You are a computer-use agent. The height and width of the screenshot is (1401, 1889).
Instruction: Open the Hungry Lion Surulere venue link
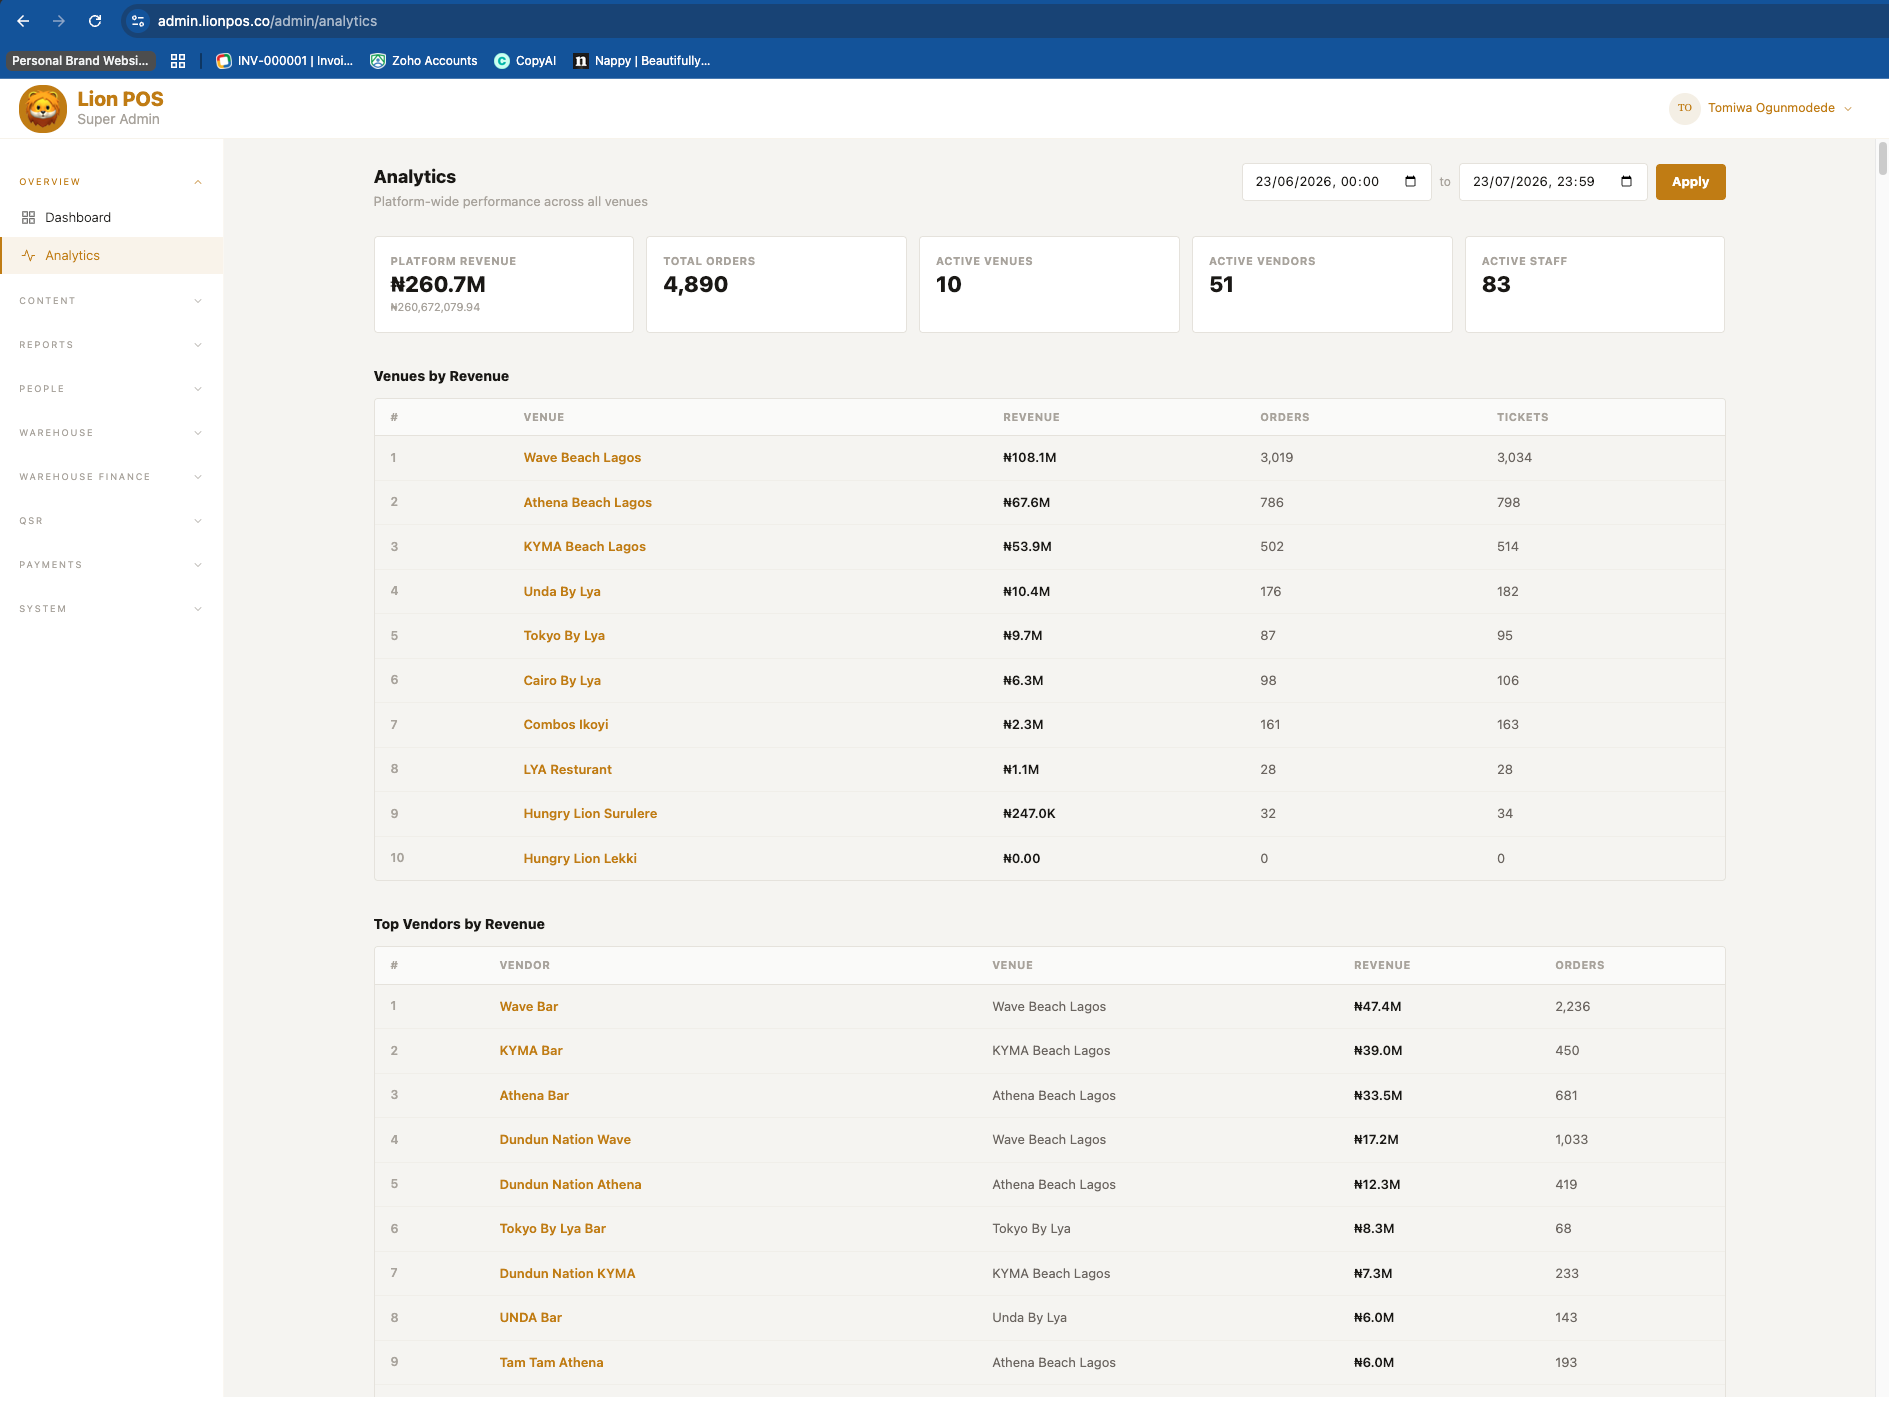coord(590,814)
